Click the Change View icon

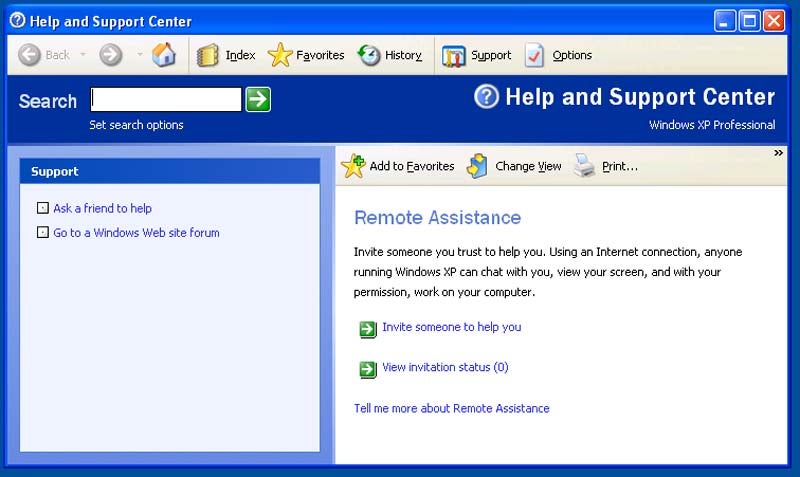pos(478,166)
